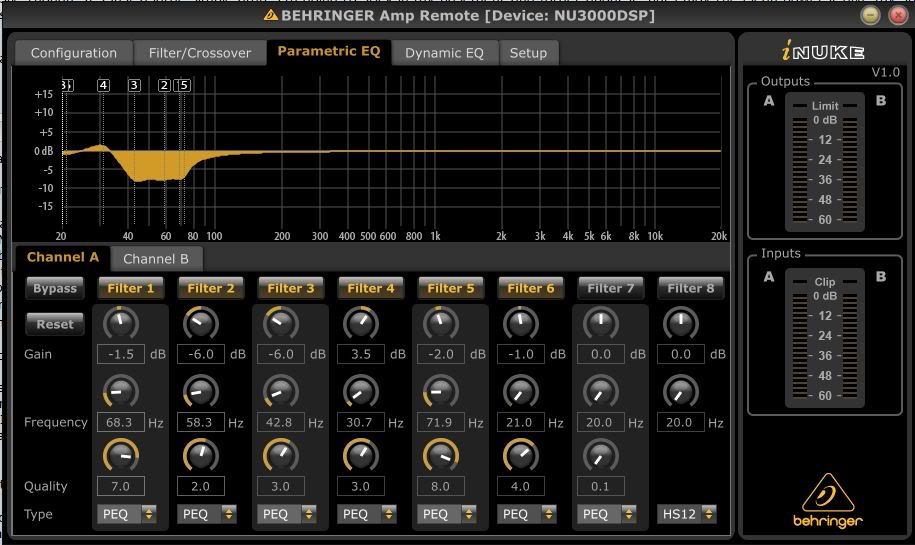Switch to Channel B tab

156,259
